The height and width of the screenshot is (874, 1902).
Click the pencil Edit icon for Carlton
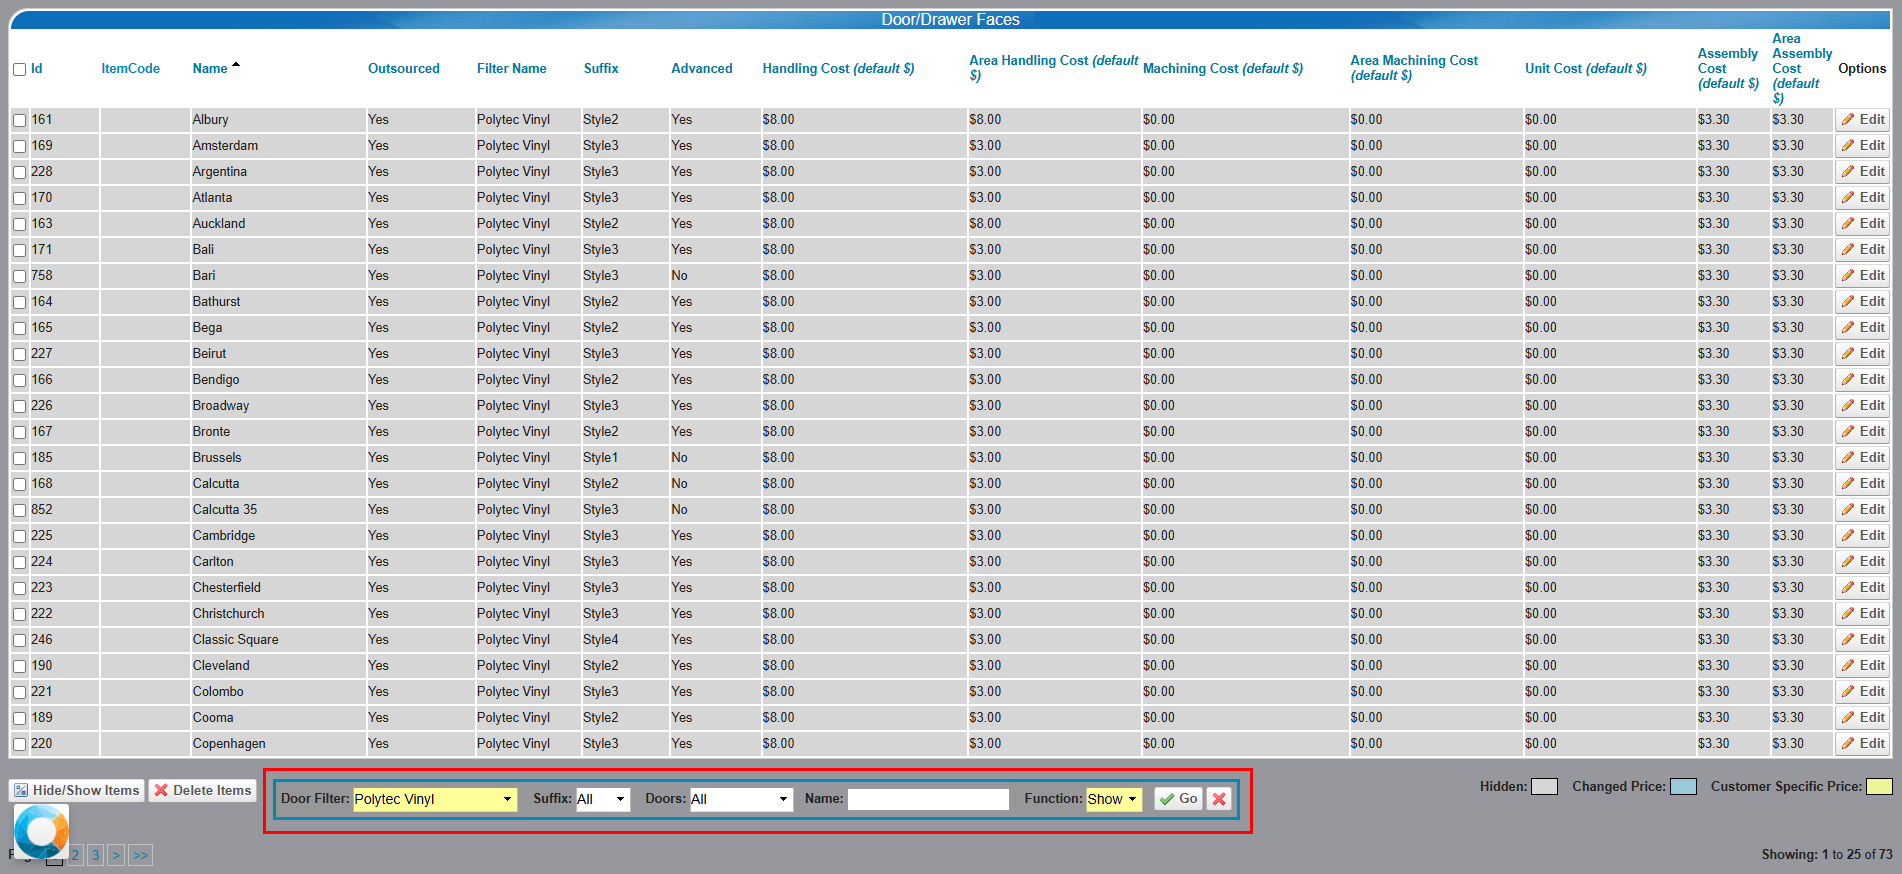pos(1848,562)
